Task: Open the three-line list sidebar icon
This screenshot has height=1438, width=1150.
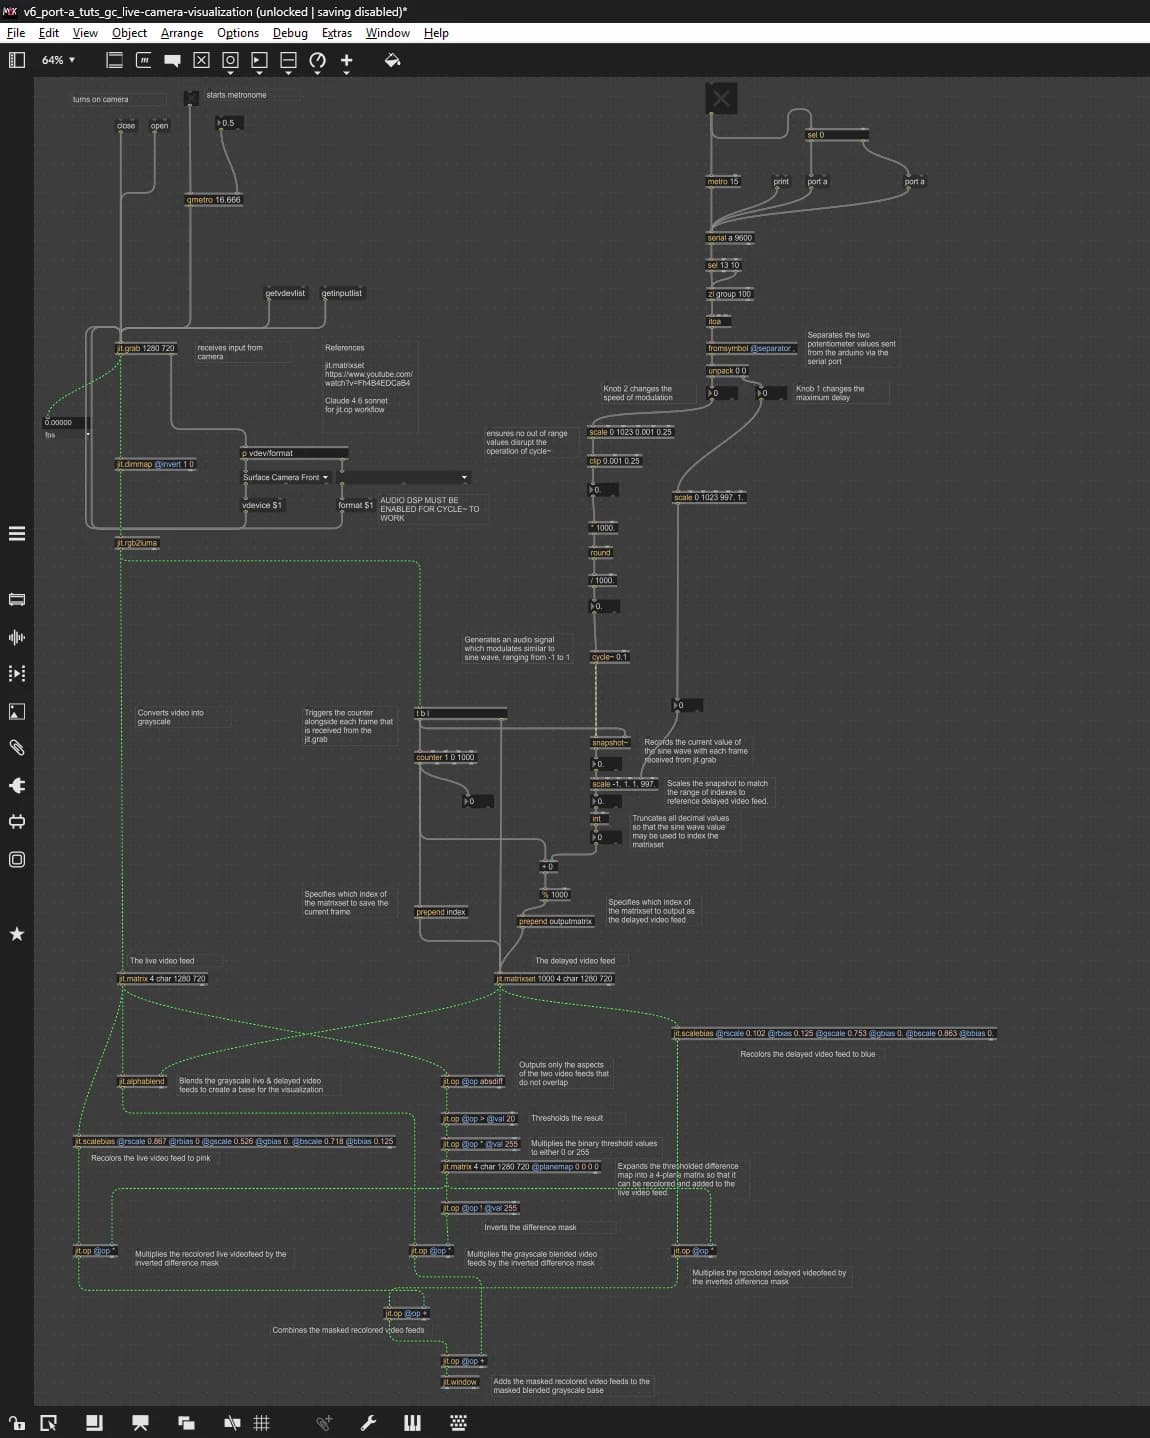Action: (17, 533)
